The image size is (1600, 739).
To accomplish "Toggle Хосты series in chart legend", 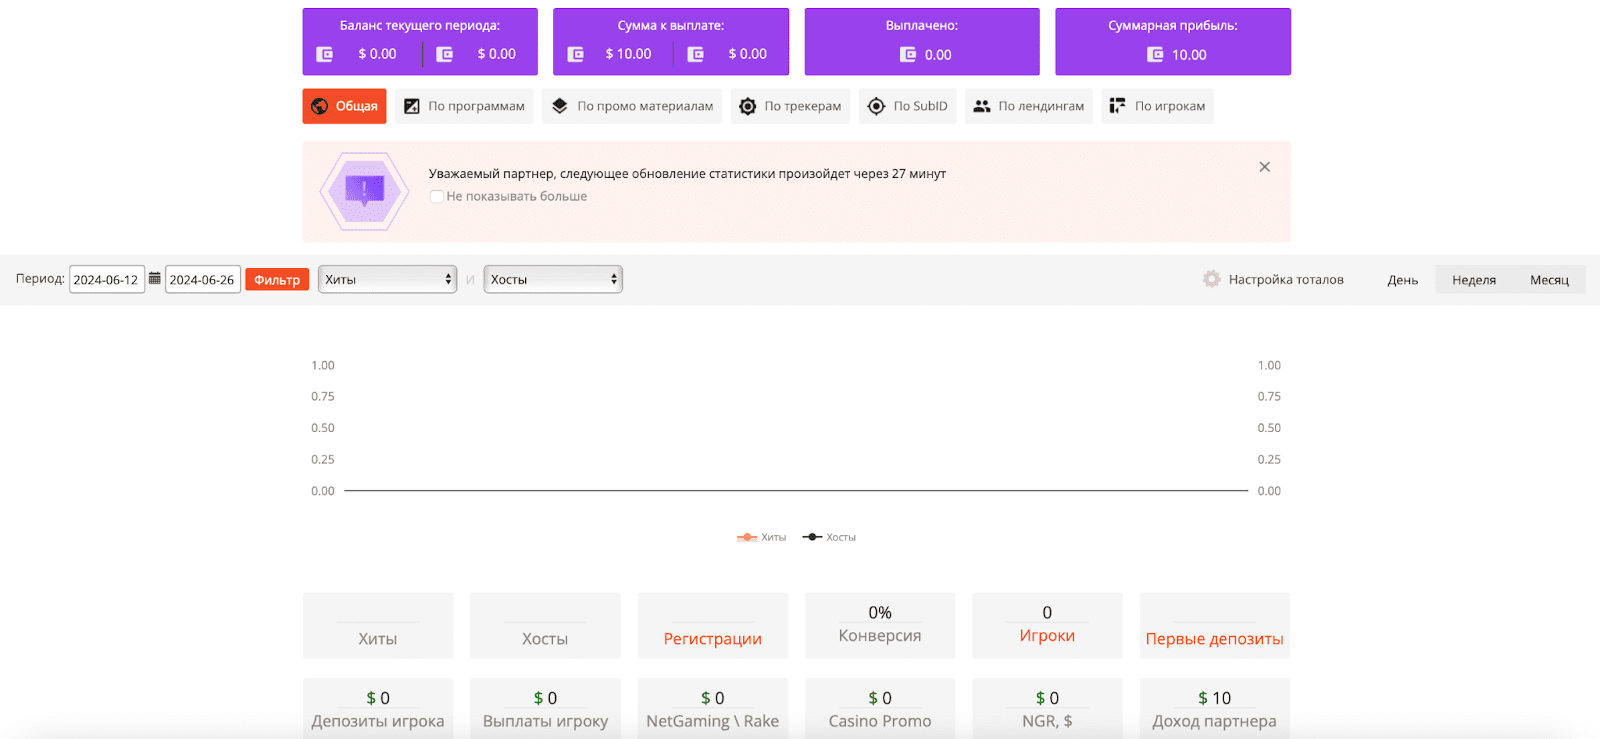I will coord(830,537).
